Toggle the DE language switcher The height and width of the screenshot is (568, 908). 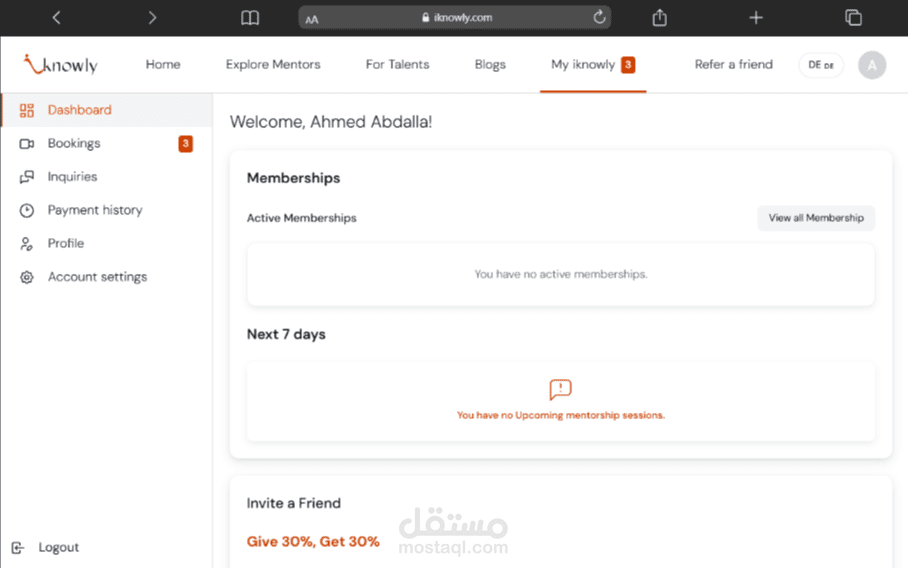tap(821, 65)
